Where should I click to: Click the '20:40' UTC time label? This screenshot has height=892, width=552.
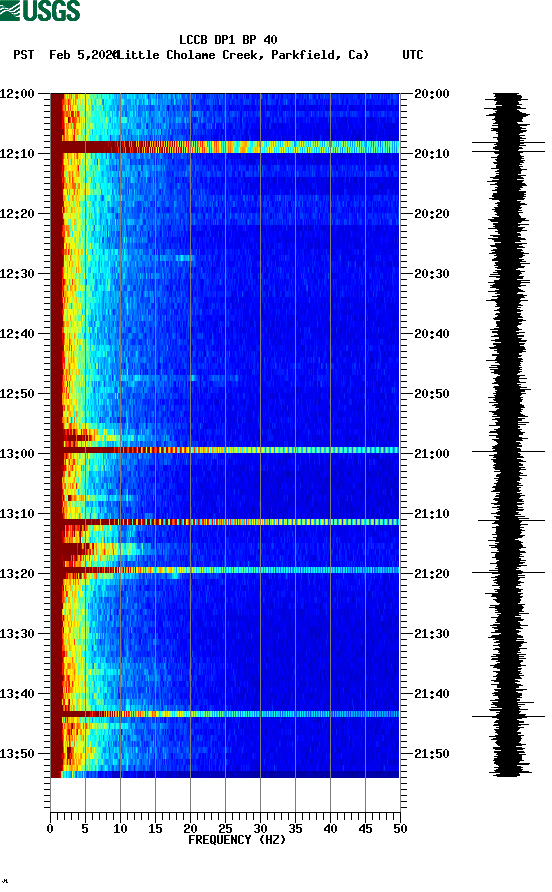pos(432,333)
